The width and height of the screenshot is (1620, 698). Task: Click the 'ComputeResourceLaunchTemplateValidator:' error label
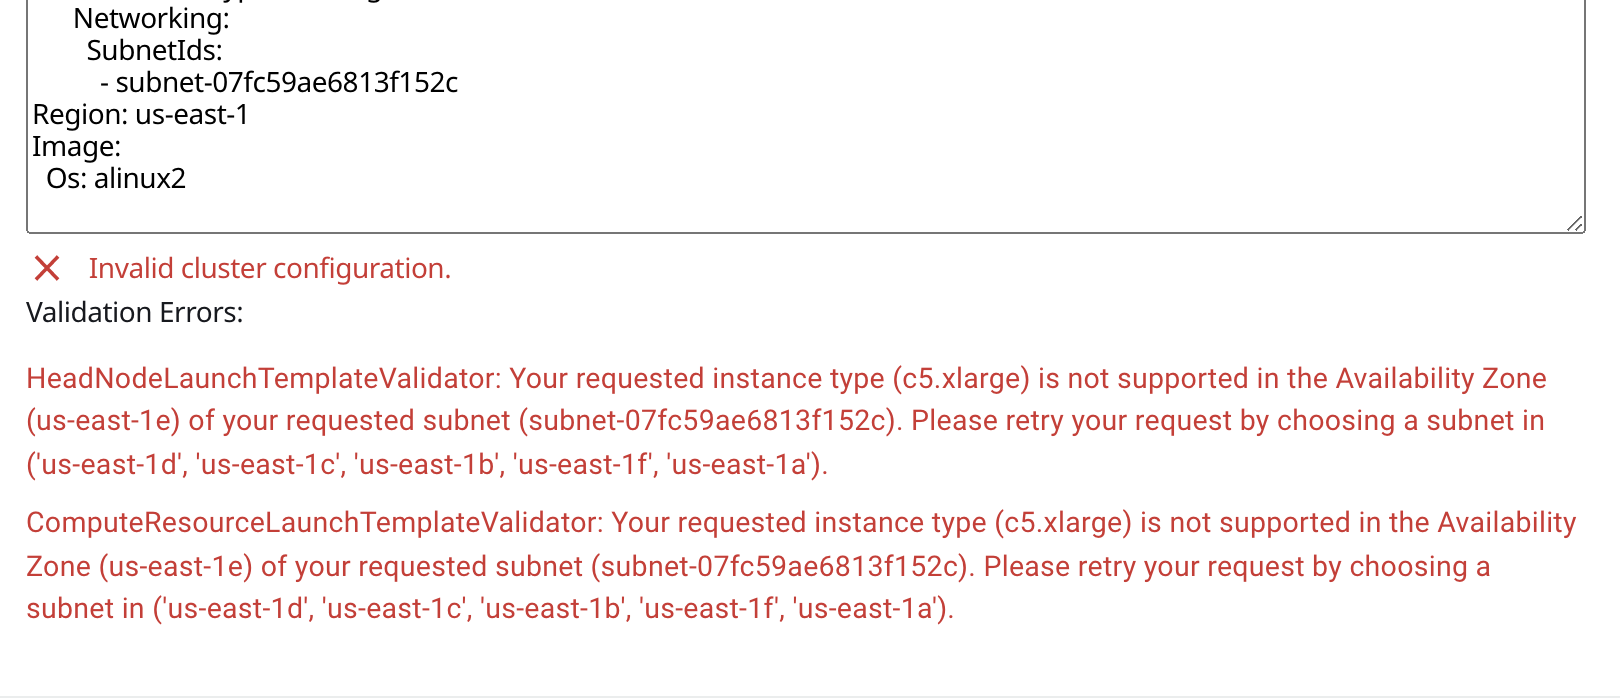(x=315, y=522)
